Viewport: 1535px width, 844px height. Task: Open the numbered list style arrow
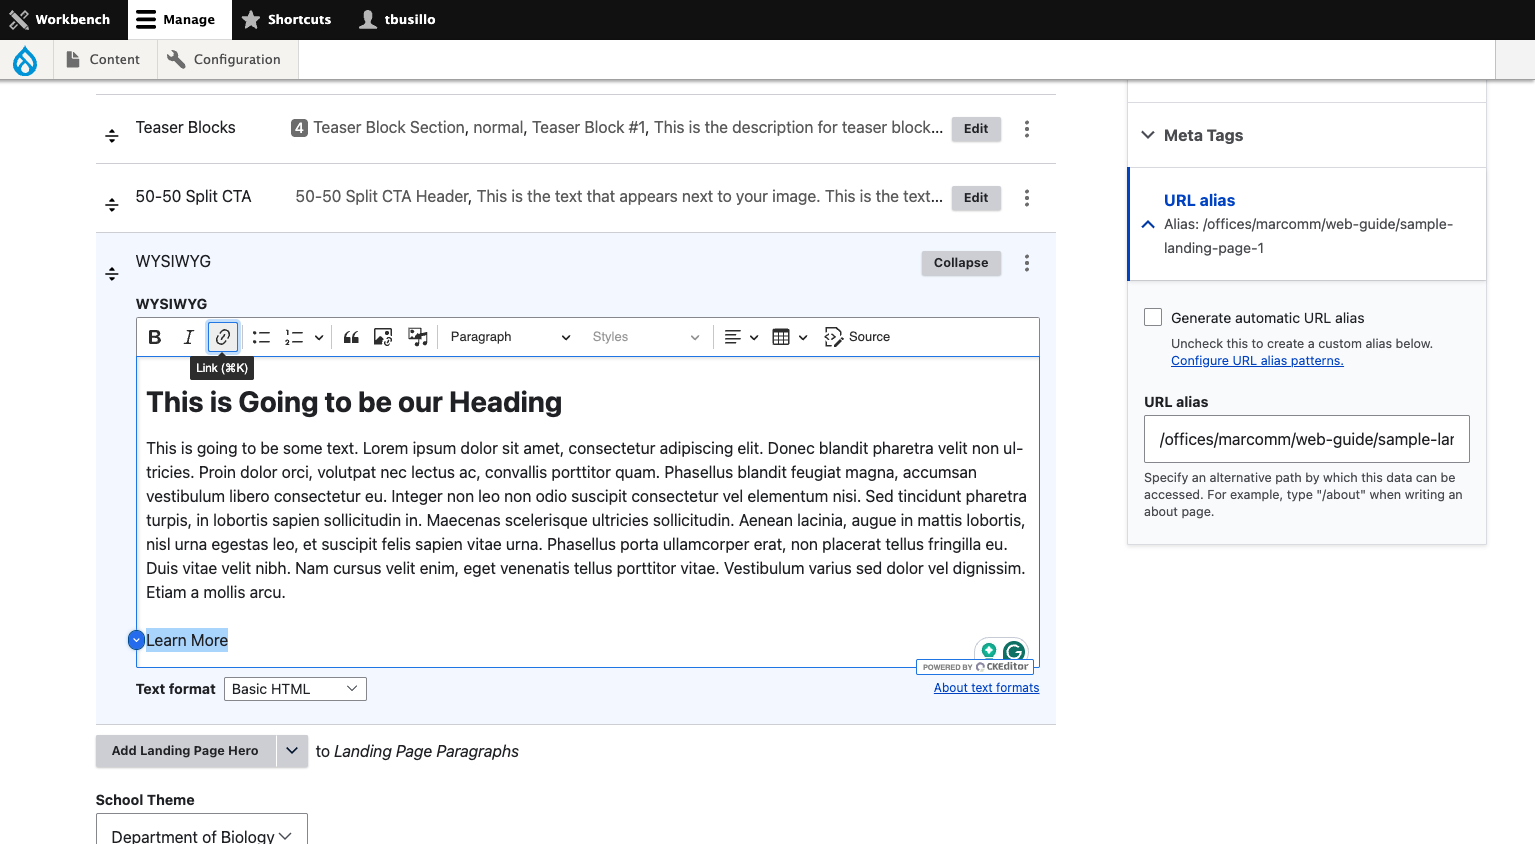pyautogui.click(x=319, y=337)
